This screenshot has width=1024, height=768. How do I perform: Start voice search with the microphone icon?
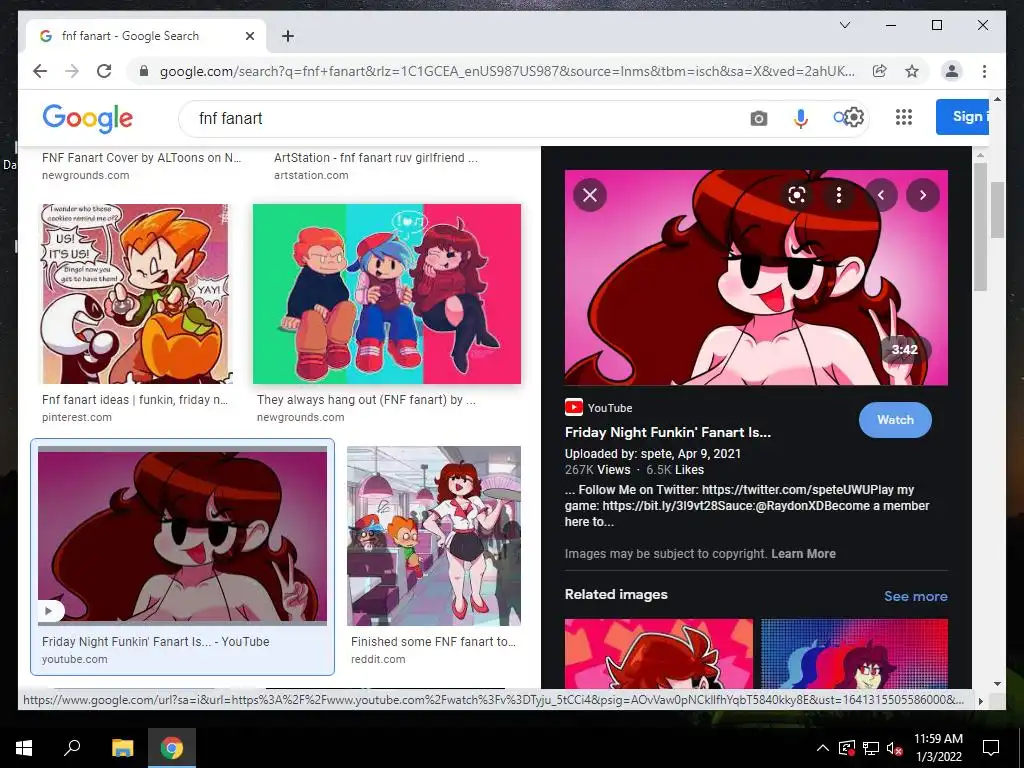[x=801, y=118]
